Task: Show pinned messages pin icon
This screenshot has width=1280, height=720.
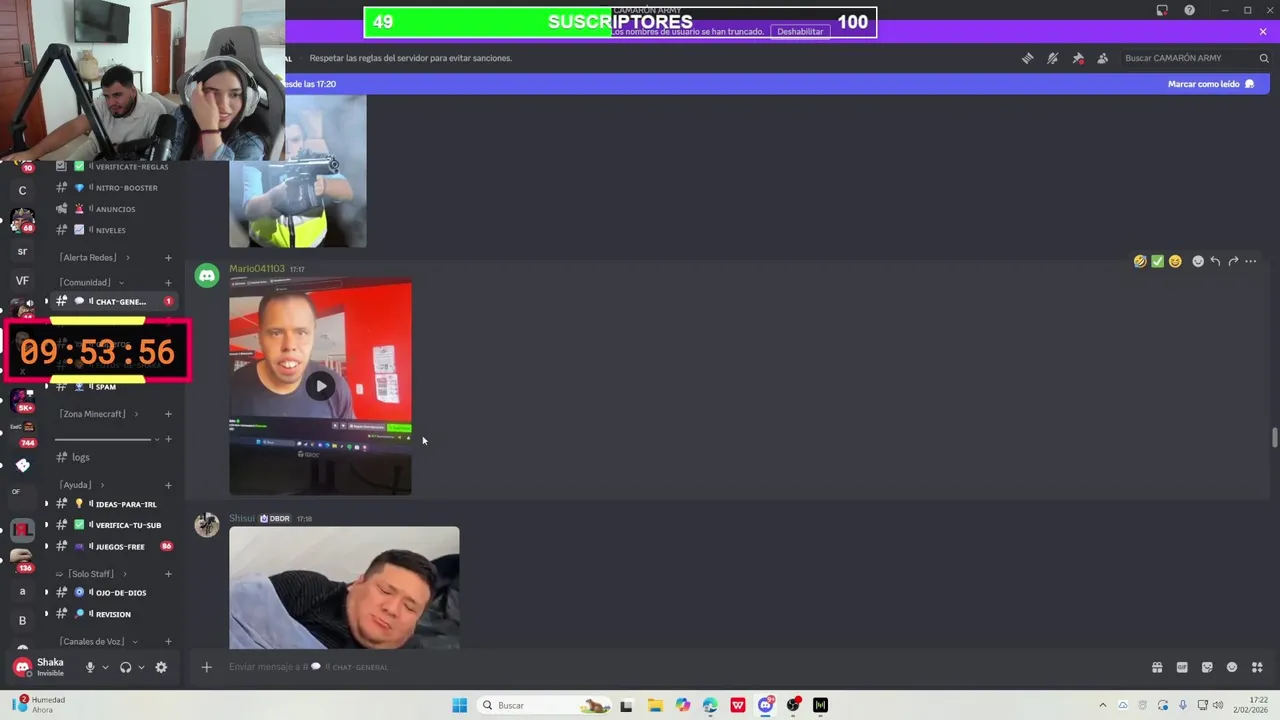Action: 1078,58
